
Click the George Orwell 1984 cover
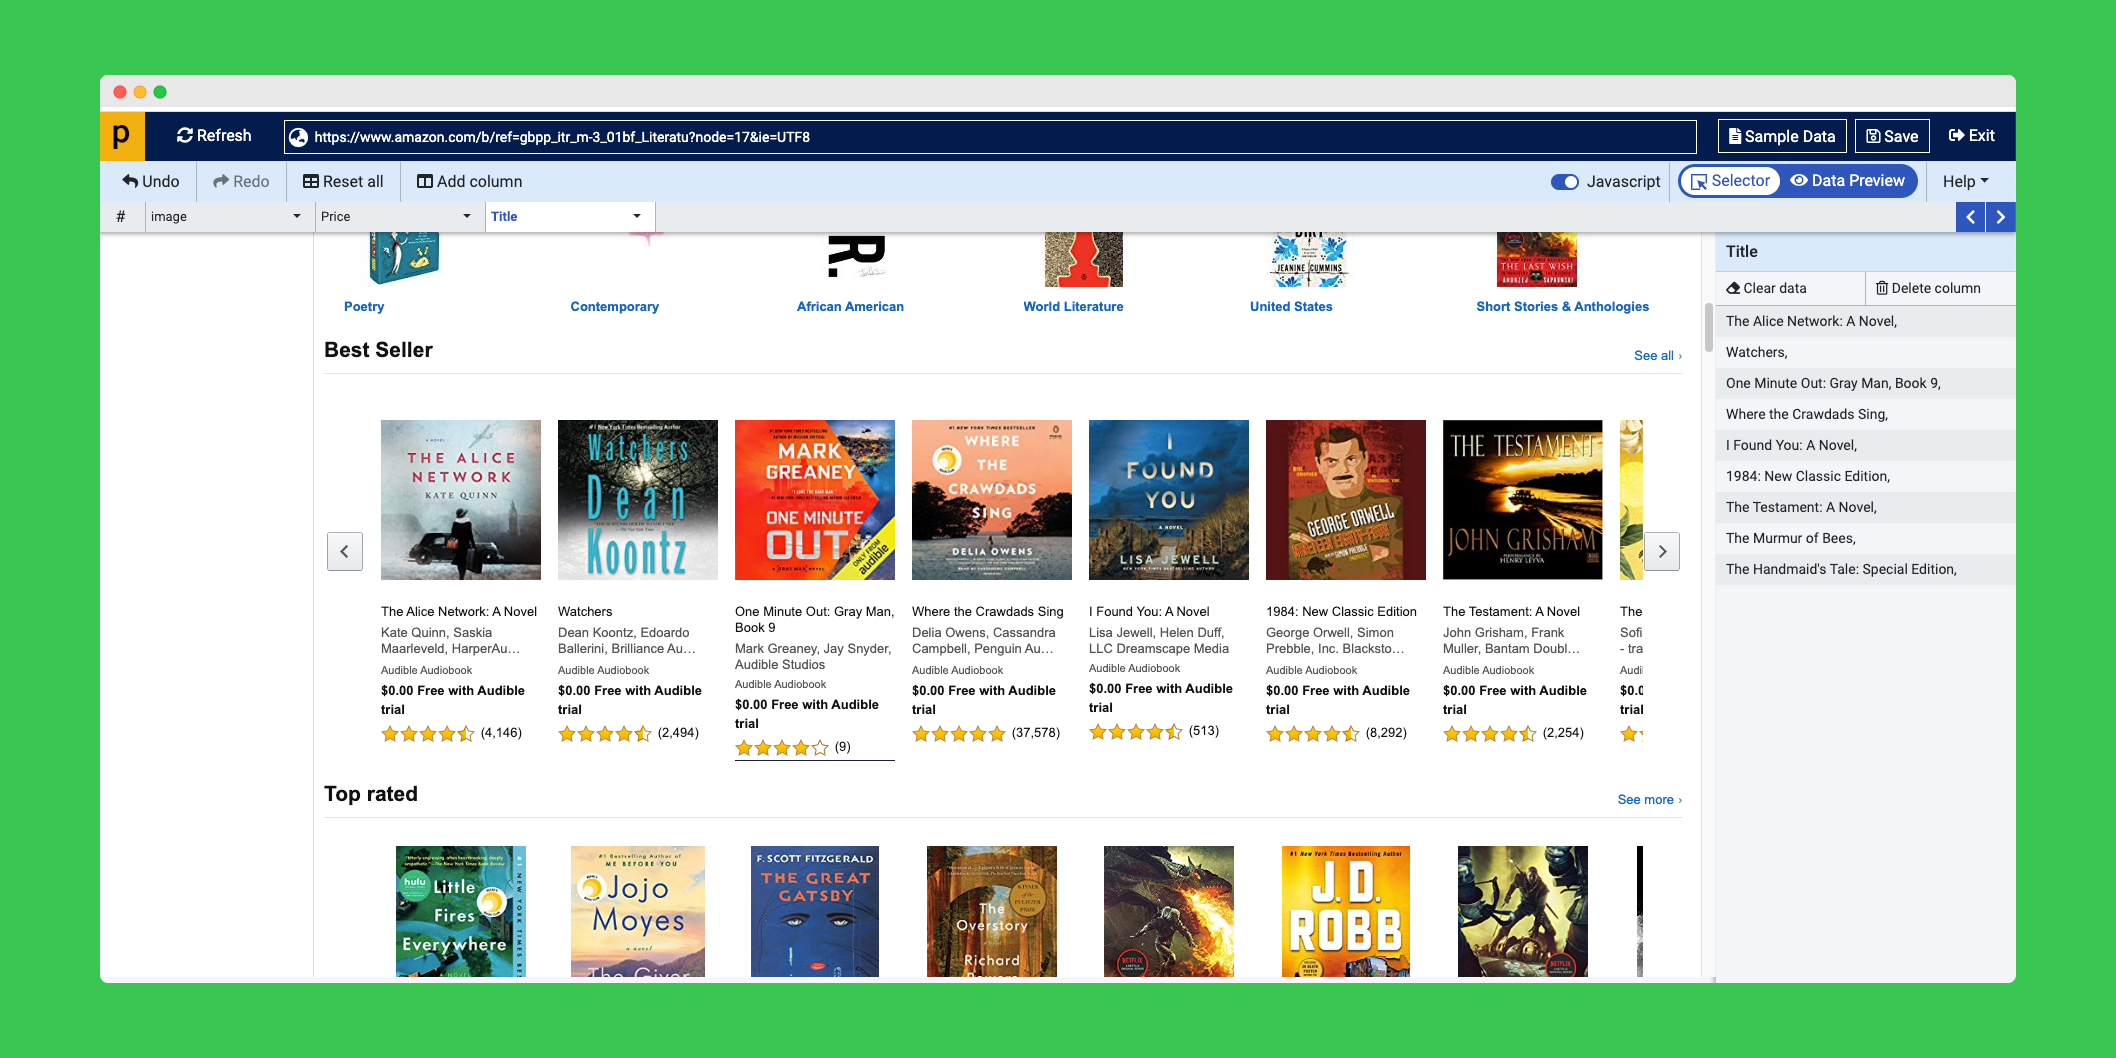pyautogui.click(x=1346, y=500)
